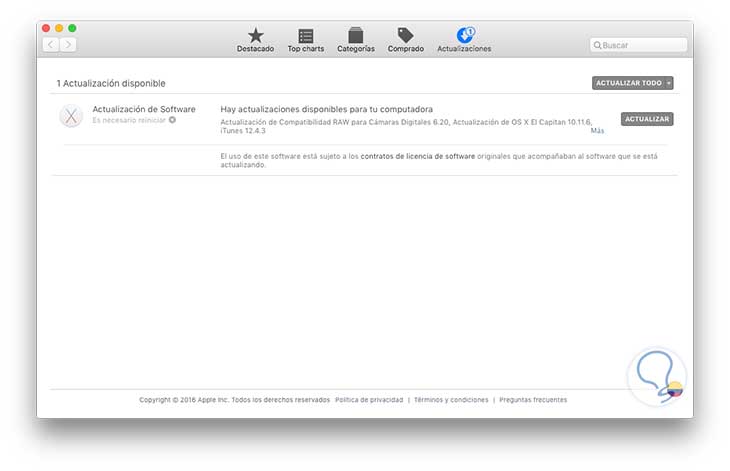Click the 1 Actualización disponible heading

pyautogui.click(x=111, y=83)
